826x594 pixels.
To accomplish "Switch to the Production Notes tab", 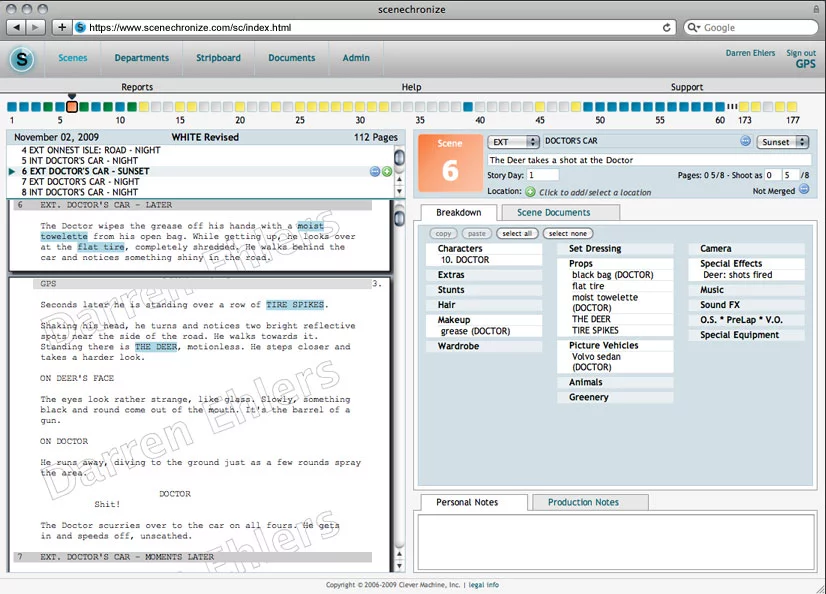I will [589, 502].
